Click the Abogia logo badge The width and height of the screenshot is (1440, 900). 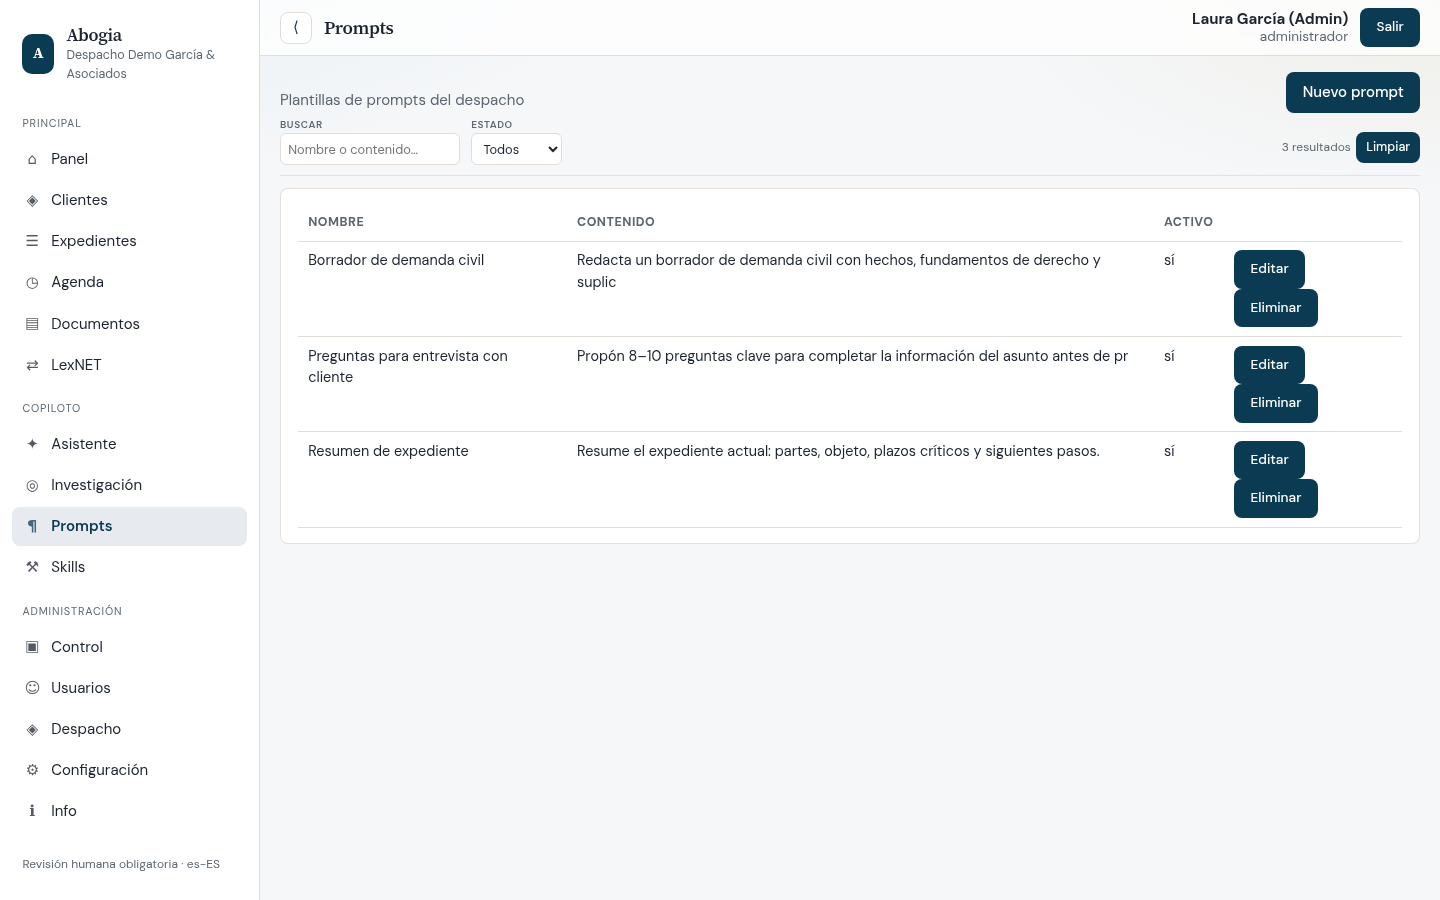coord(38,54)
